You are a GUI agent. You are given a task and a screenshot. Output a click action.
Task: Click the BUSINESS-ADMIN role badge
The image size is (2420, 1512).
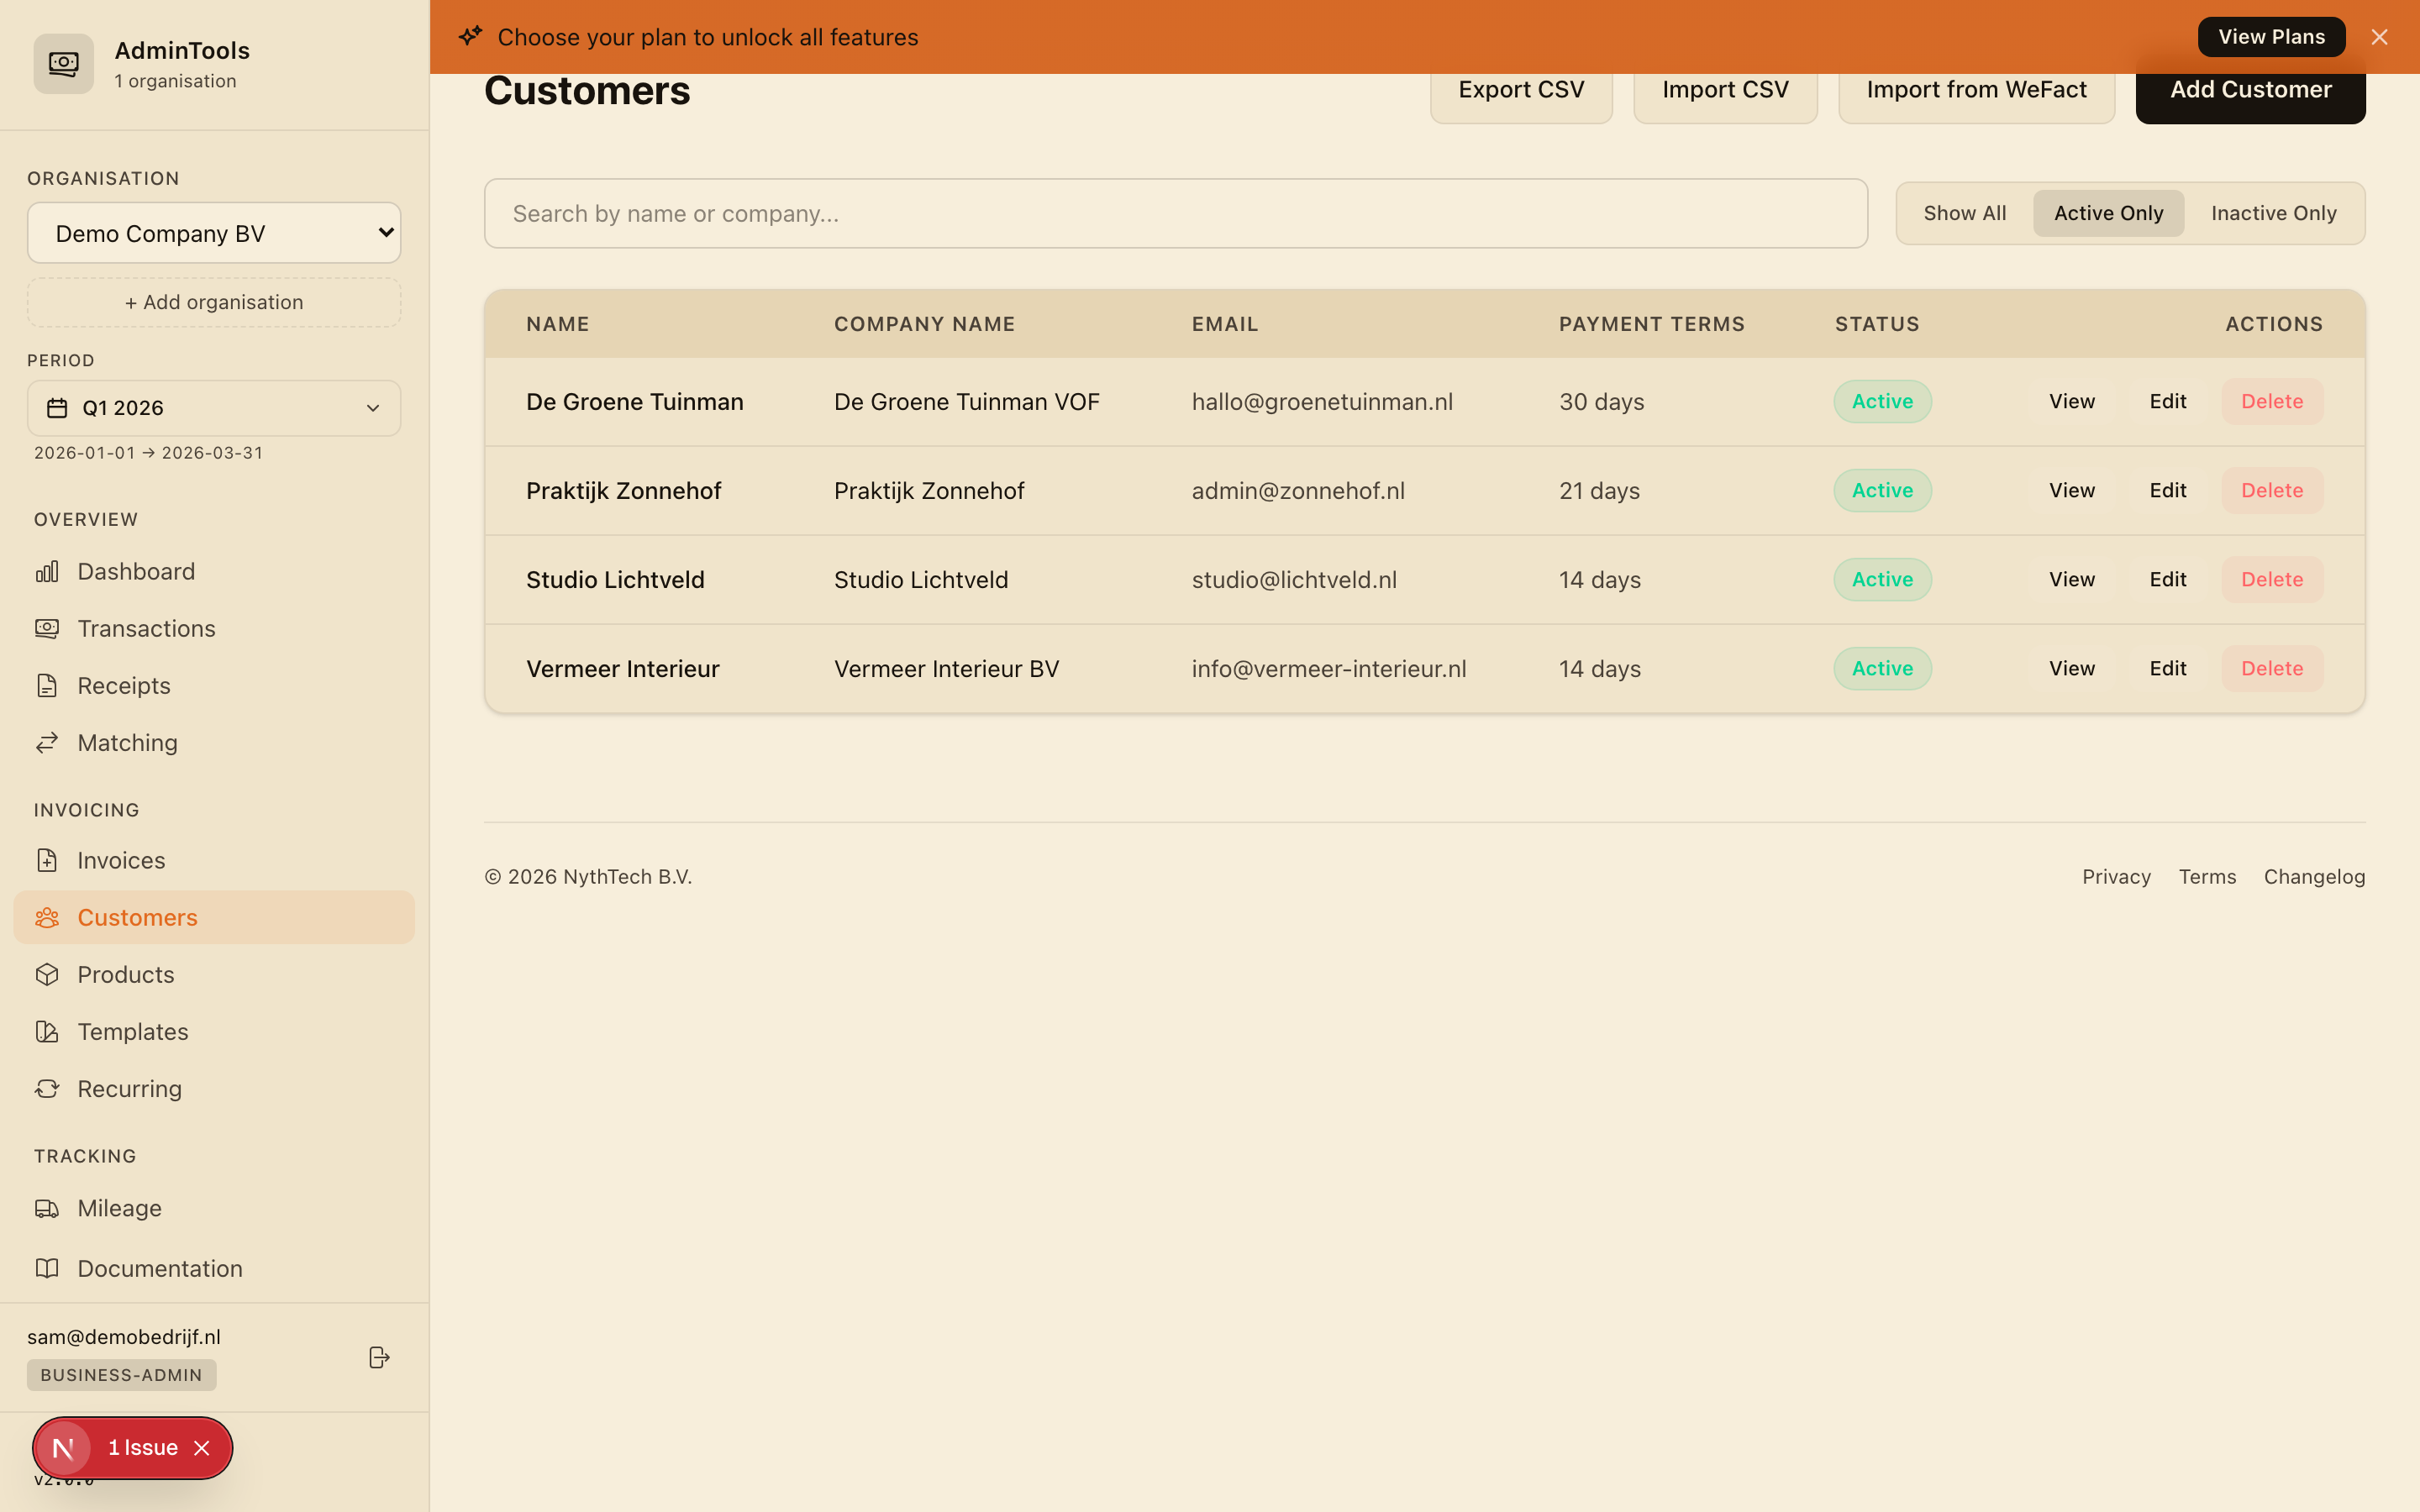(x=121, y=1375)
